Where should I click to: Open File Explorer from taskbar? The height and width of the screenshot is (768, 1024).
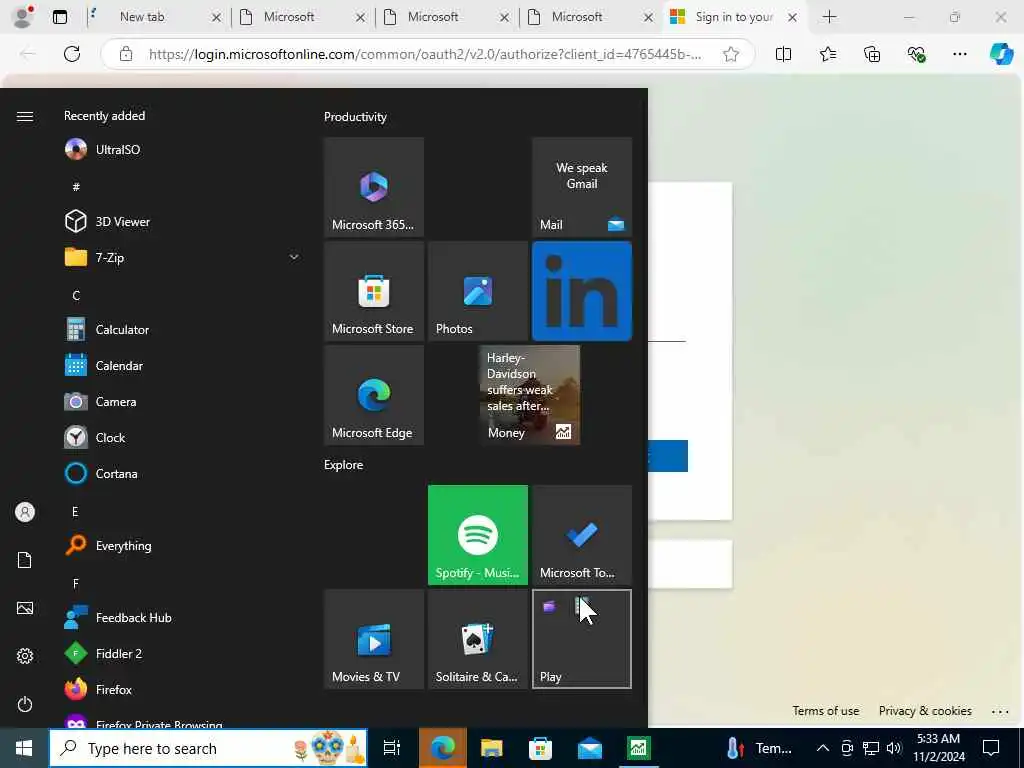point(492,748)
